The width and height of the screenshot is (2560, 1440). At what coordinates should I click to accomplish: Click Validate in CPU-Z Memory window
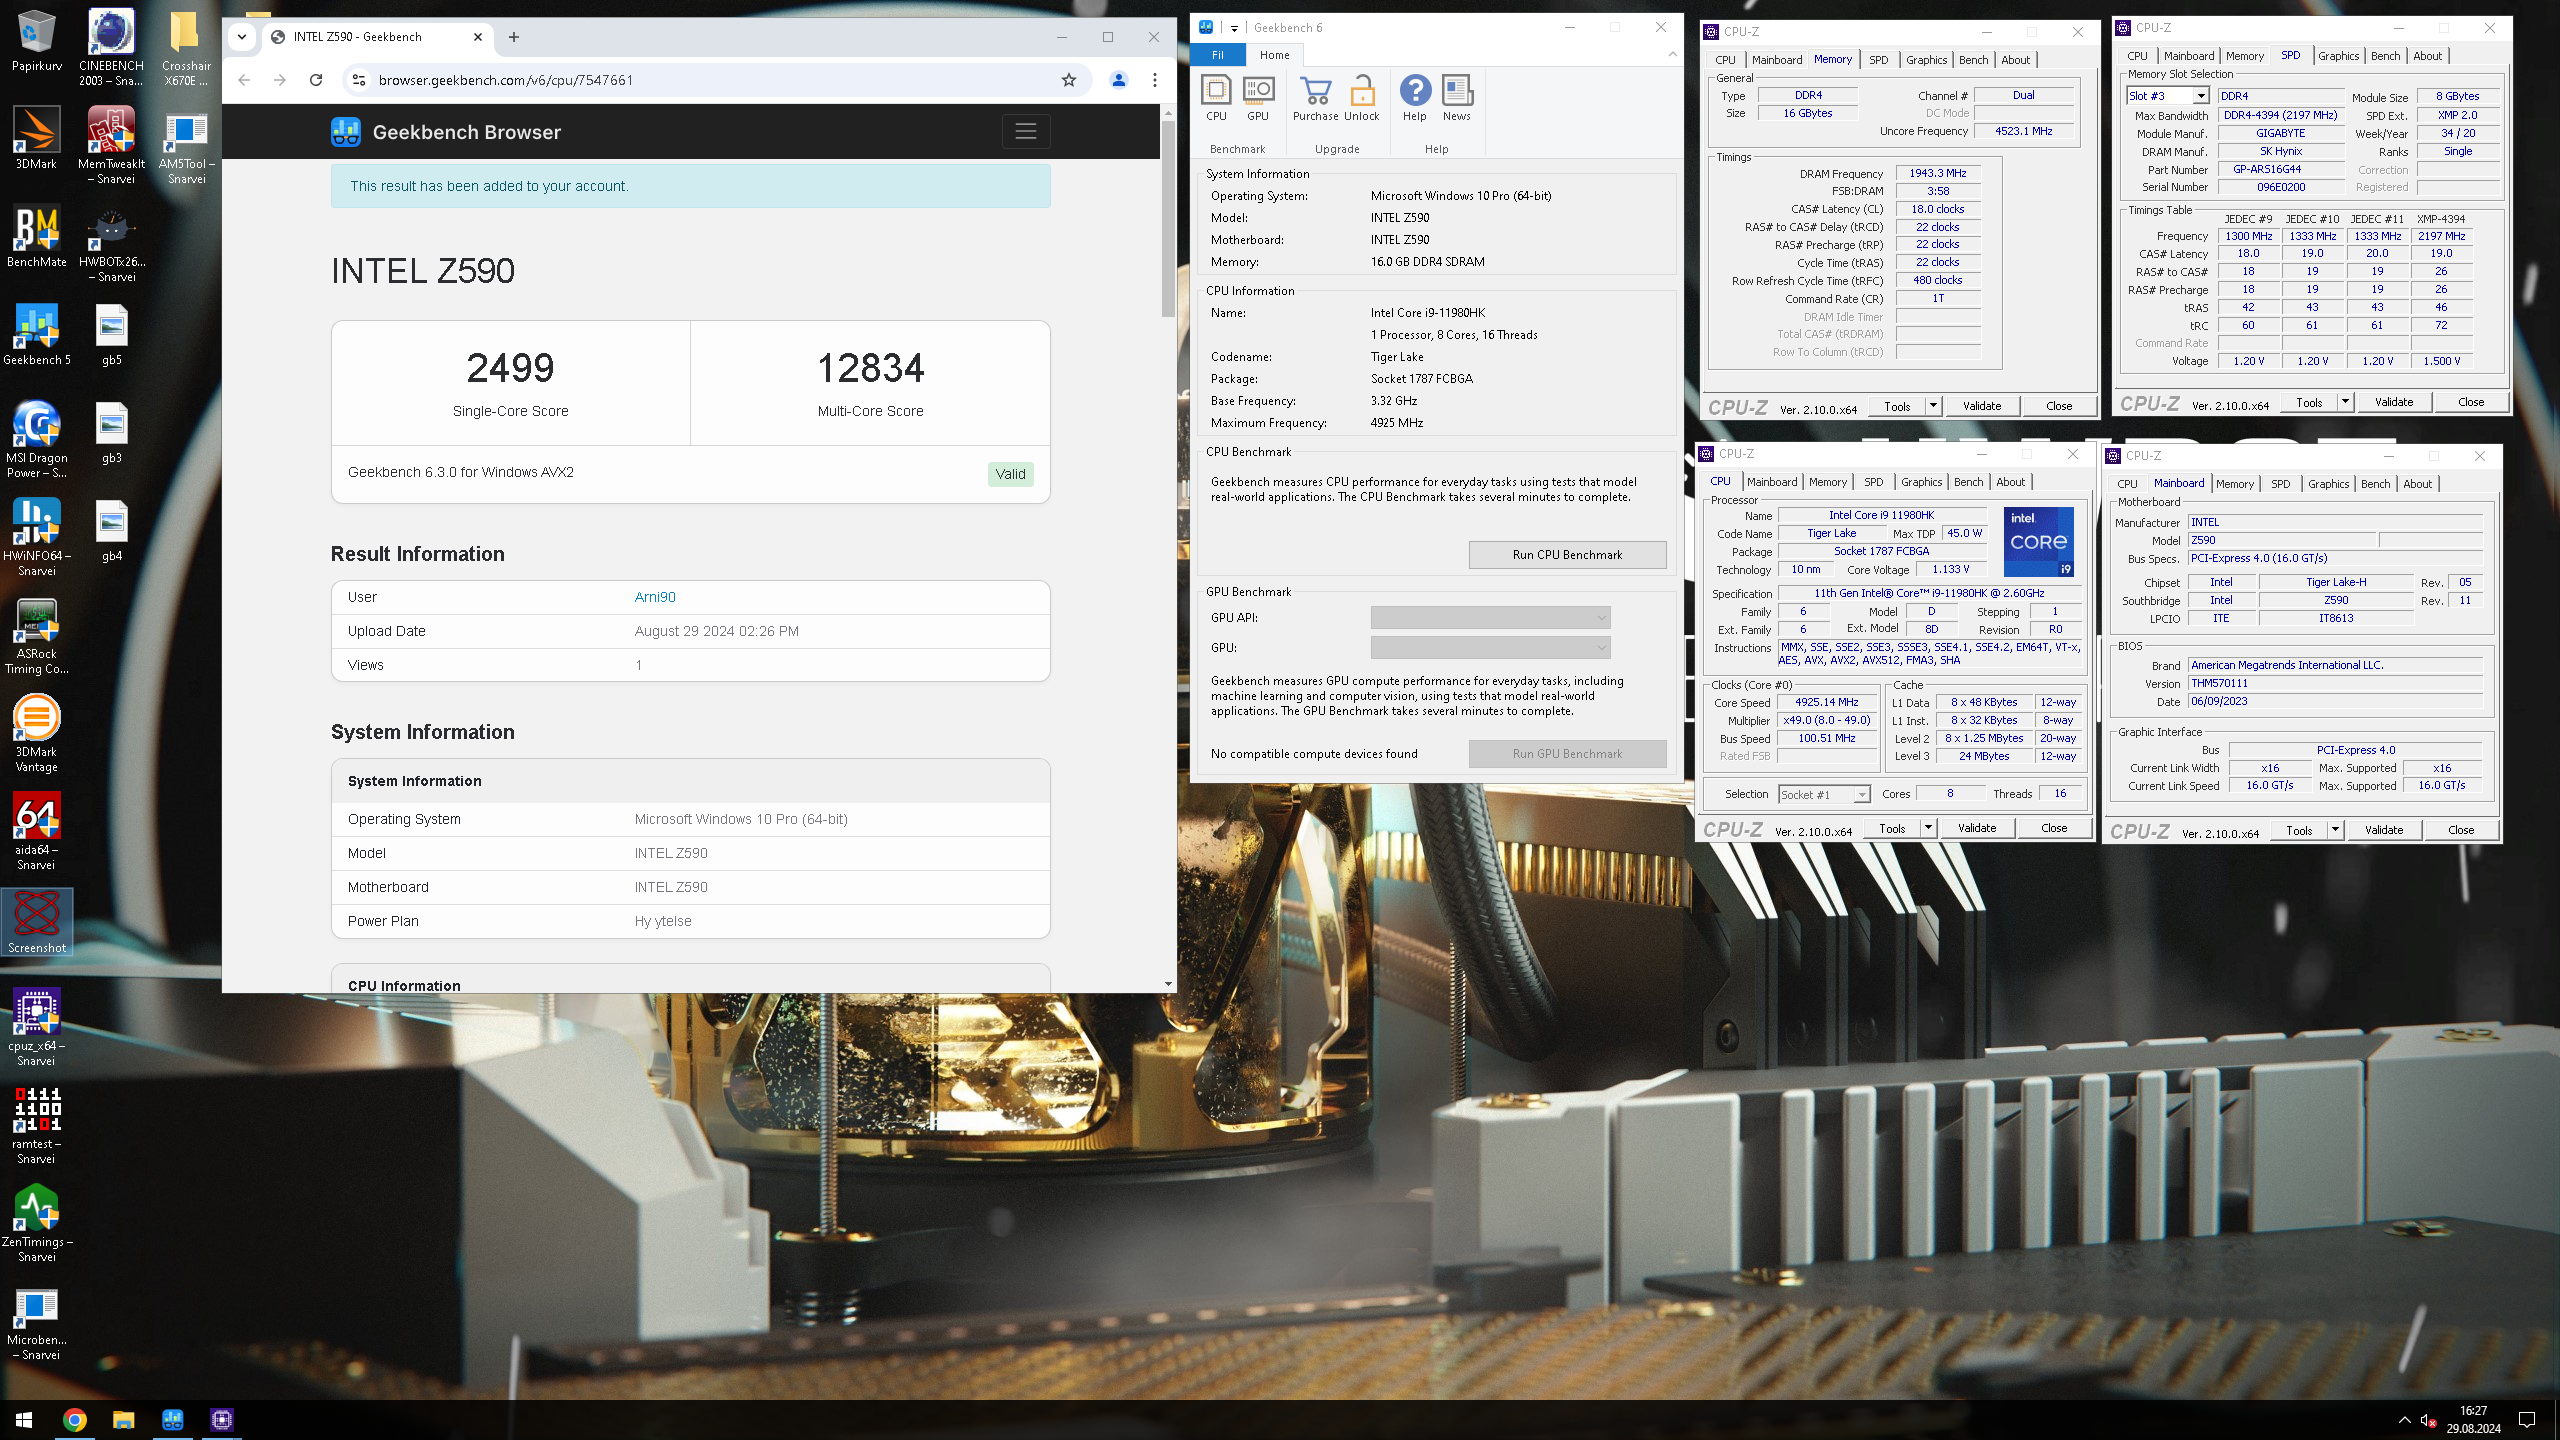[1981, 406]
